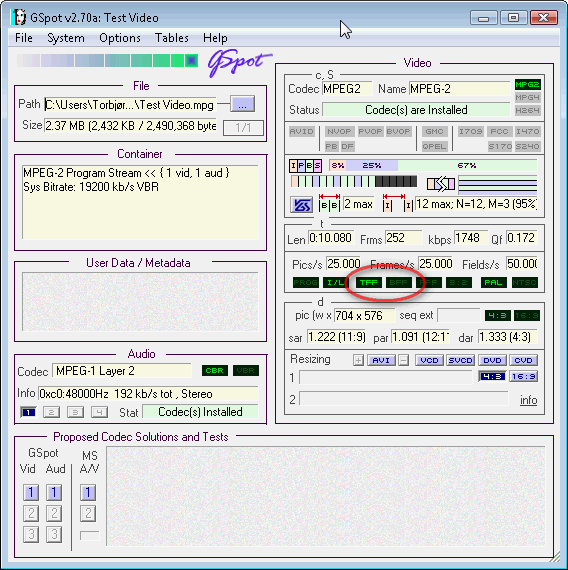The height and width of the screenshot is (570, 568).
Task: Open the Help menu
Action: 215,38
